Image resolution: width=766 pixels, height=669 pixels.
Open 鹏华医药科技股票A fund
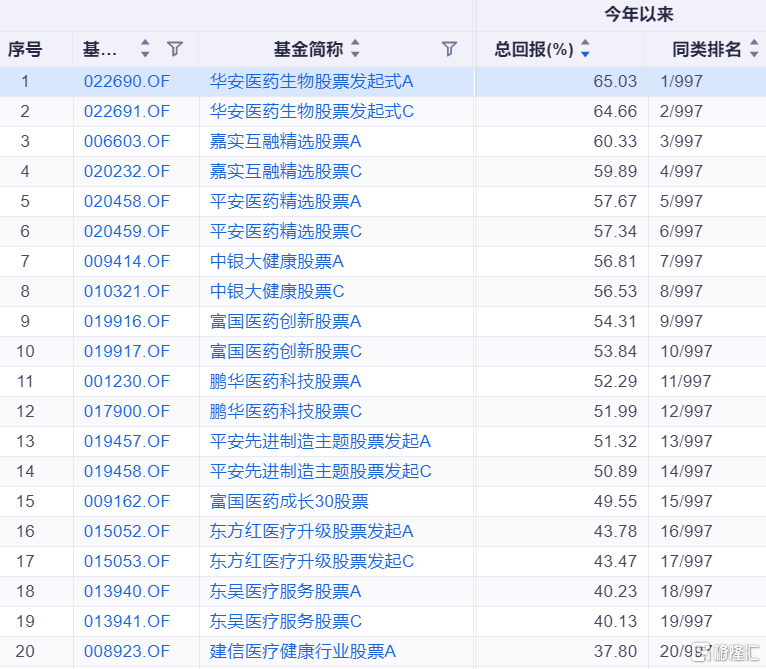tap(286, 381)
